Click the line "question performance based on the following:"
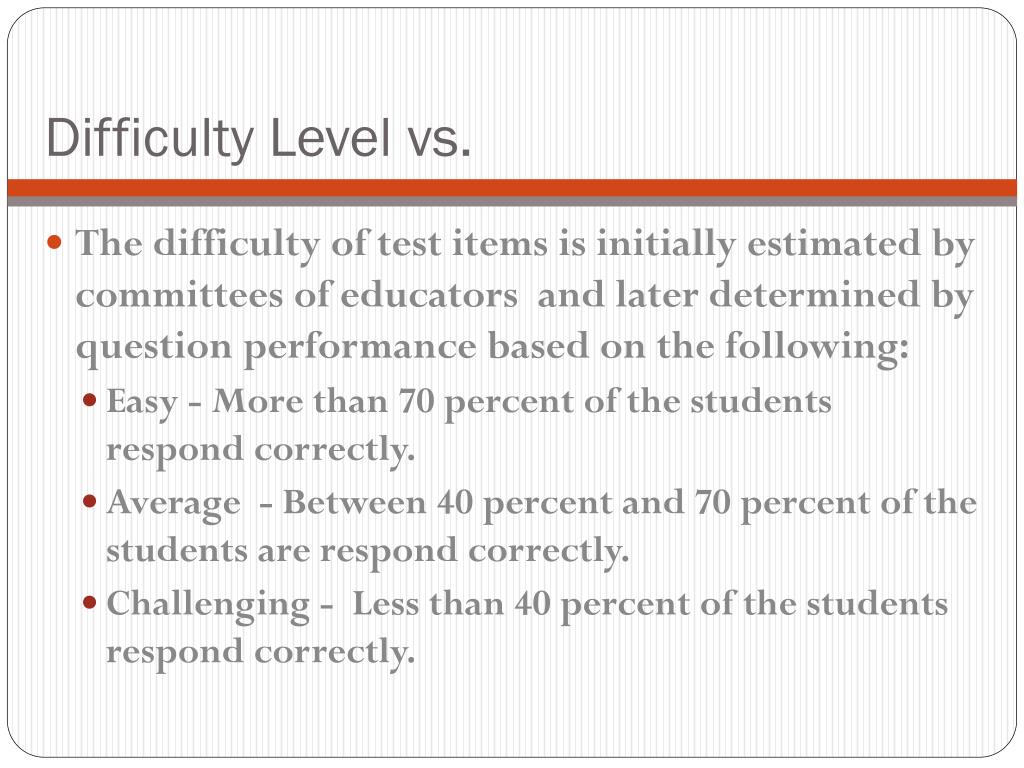Image resolution: width=1024 pixels, height=768 pixels. click(493, 347)
